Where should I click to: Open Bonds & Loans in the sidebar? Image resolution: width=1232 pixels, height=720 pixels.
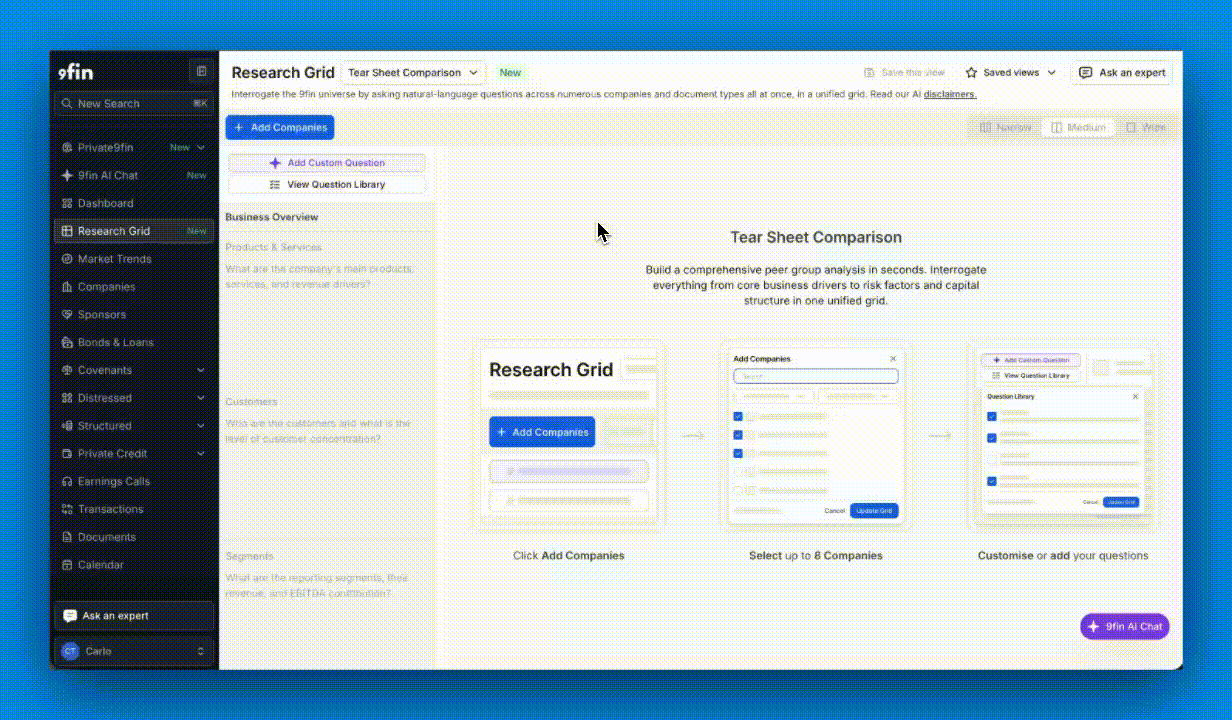coord(134,342)
